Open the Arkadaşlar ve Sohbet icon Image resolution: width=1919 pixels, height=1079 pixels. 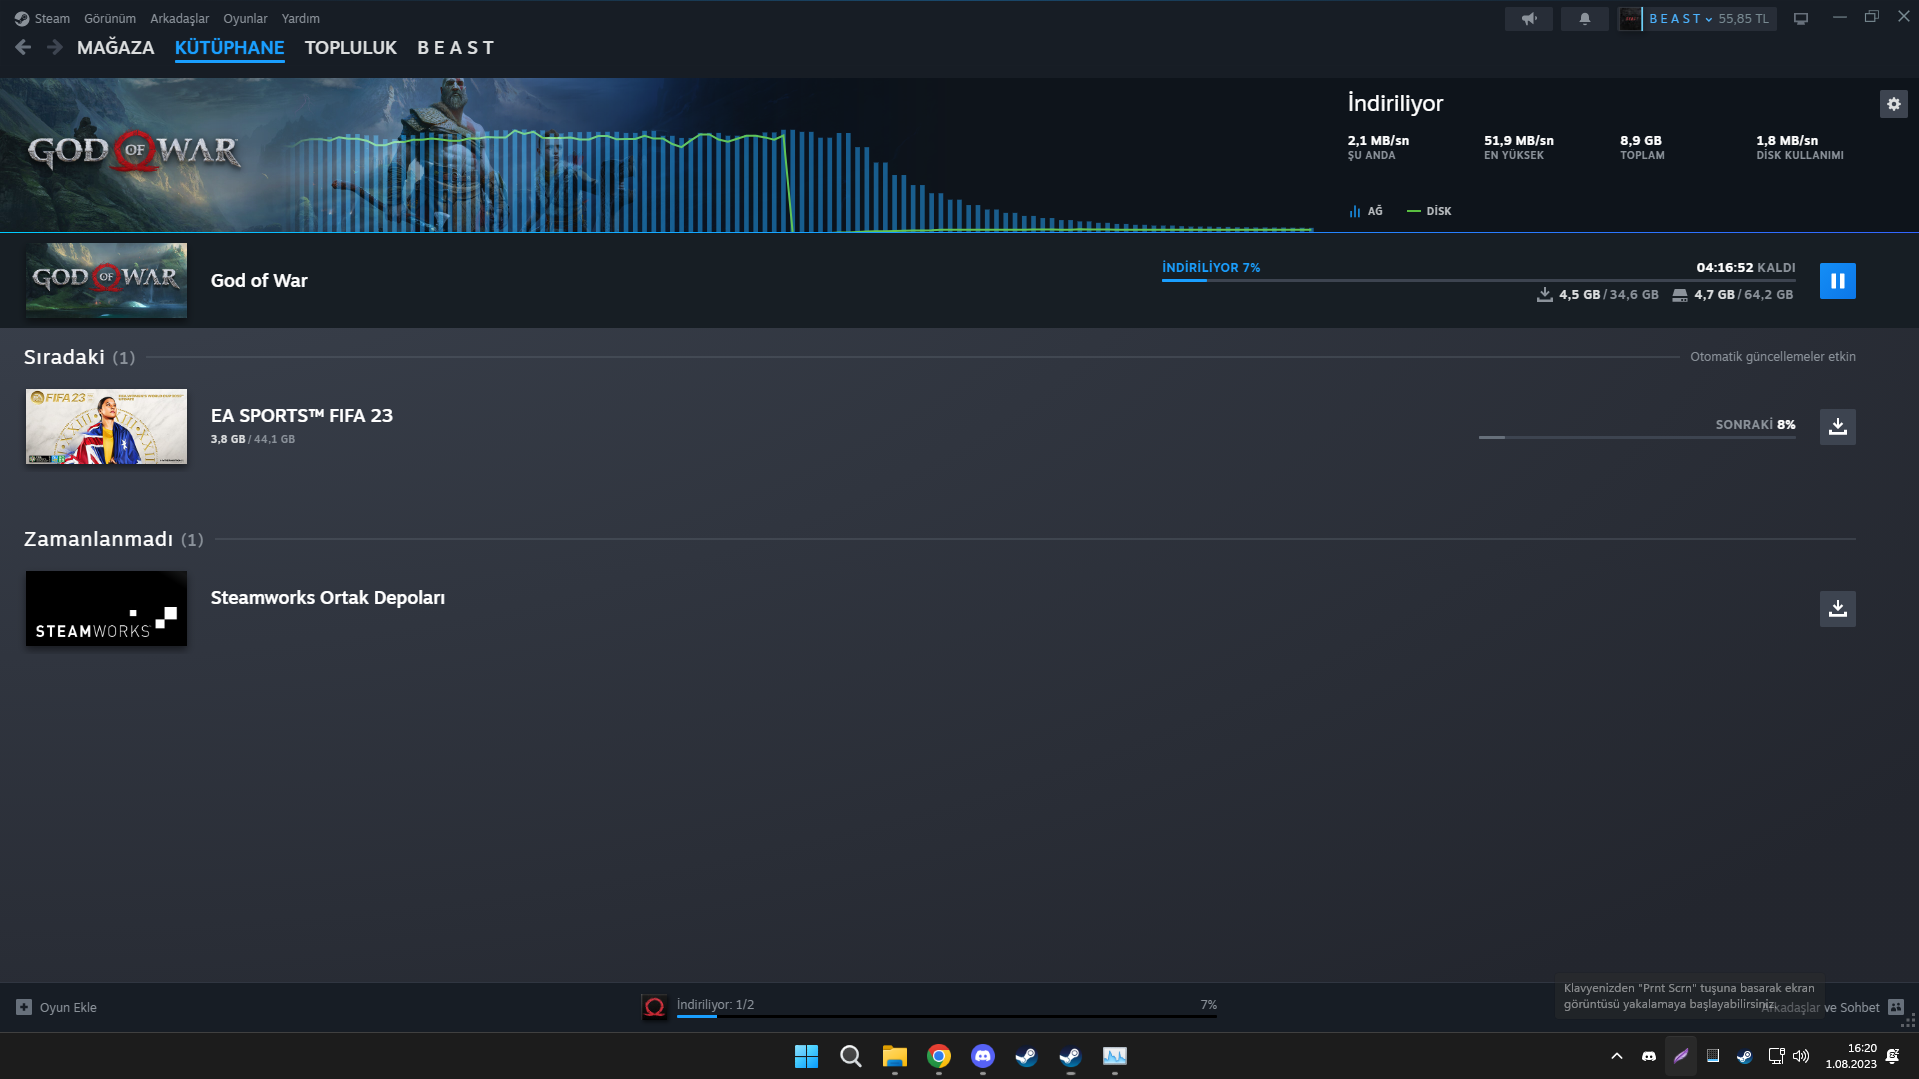click(1896, 1007)
